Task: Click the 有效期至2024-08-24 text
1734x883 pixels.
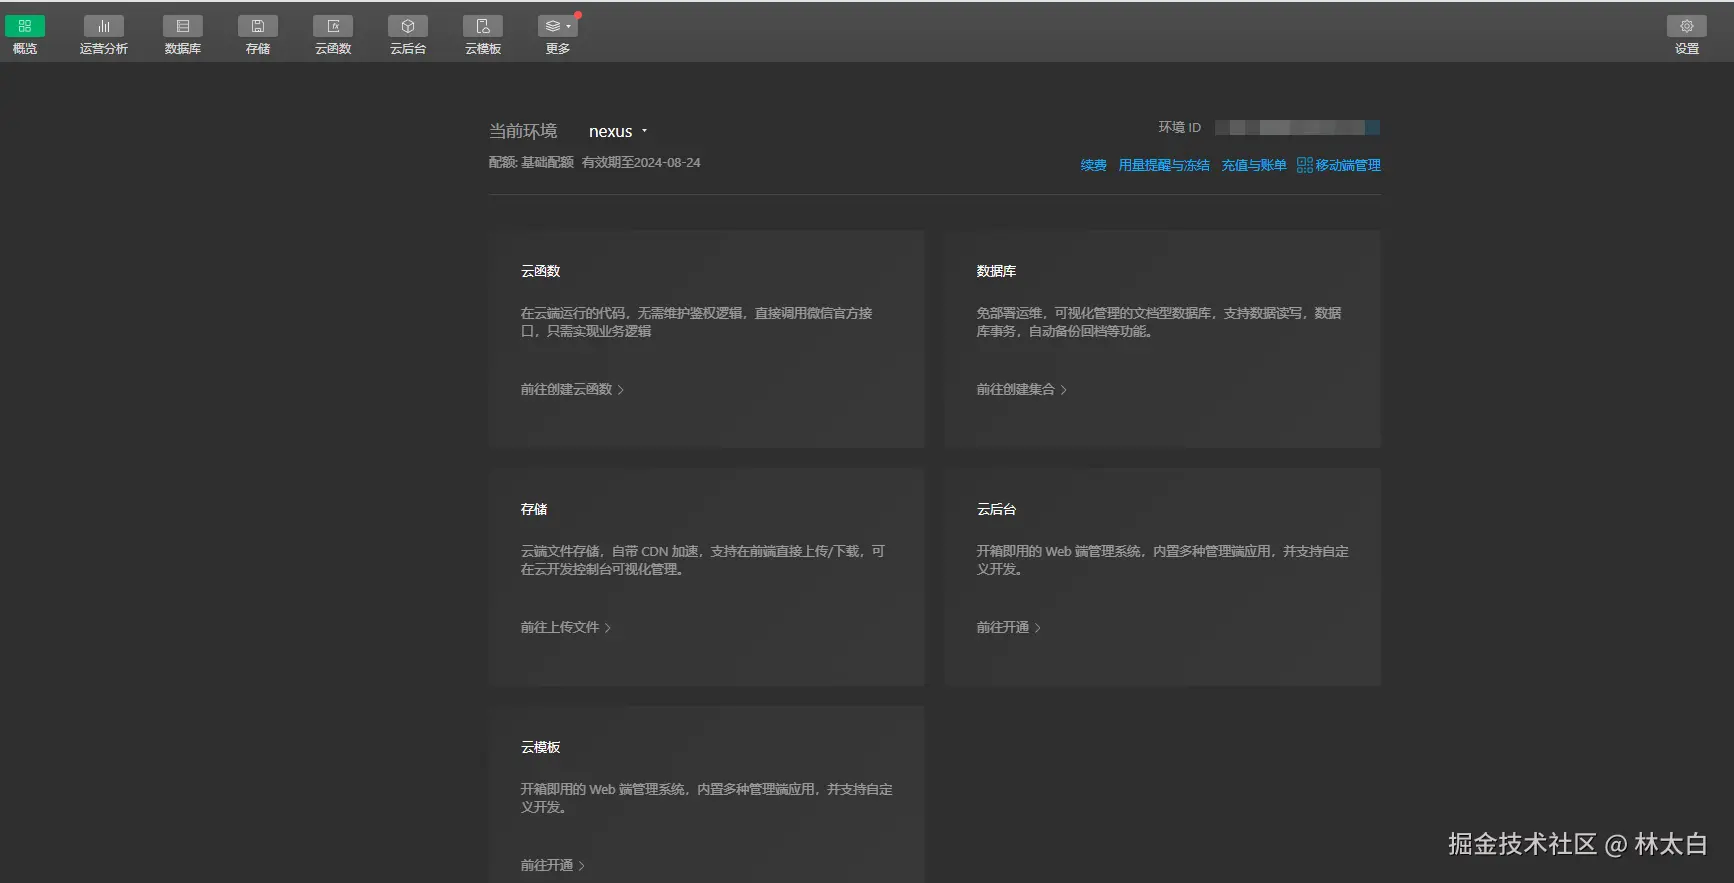Action: click(641, 162)
